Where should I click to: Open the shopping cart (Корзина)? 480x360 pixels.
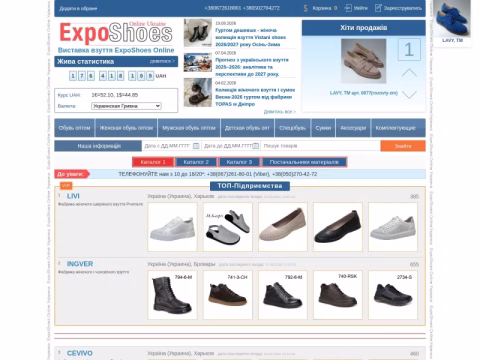point(321,8)
